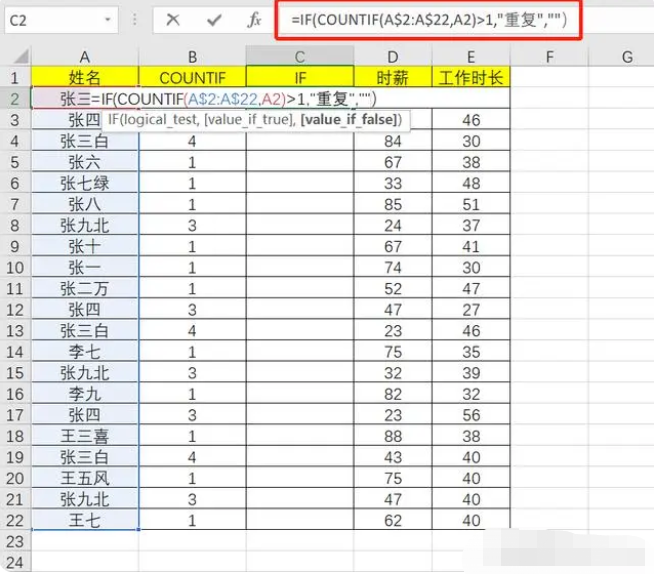654x574 pixels.
Task: Select column D header
Action: click(x=393, y=57)
